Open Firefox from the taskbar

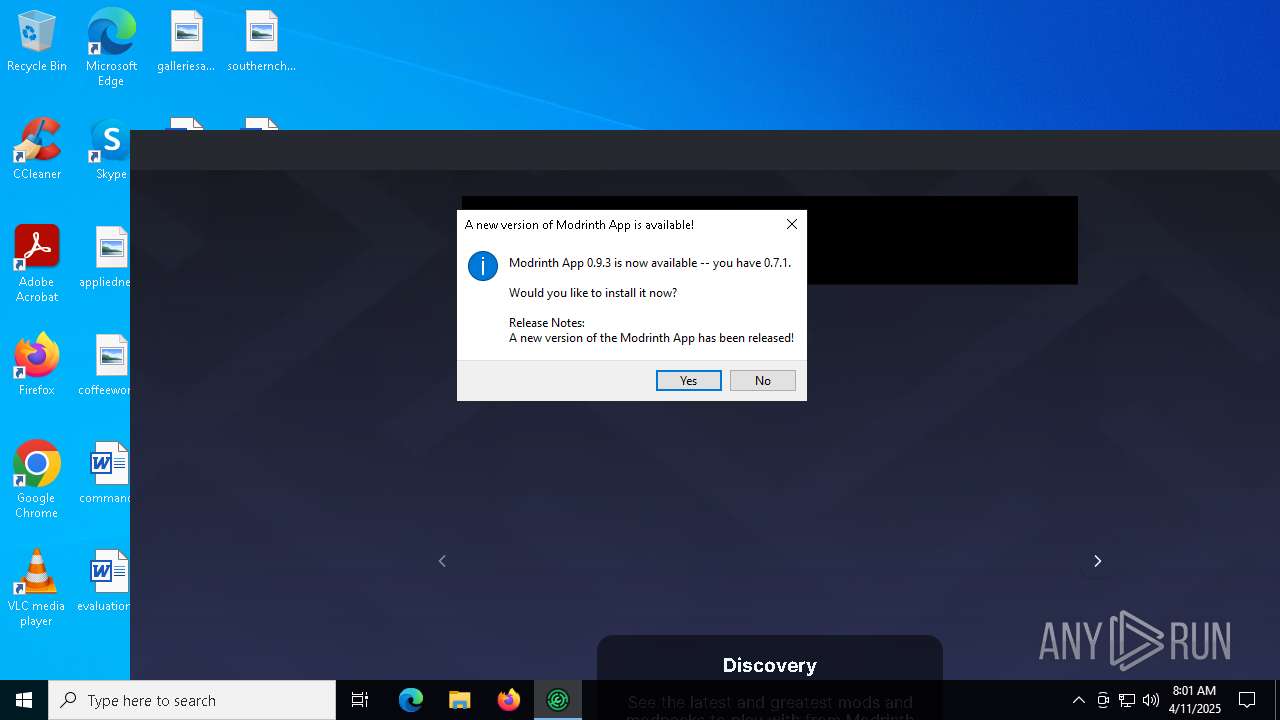[509, 700]
